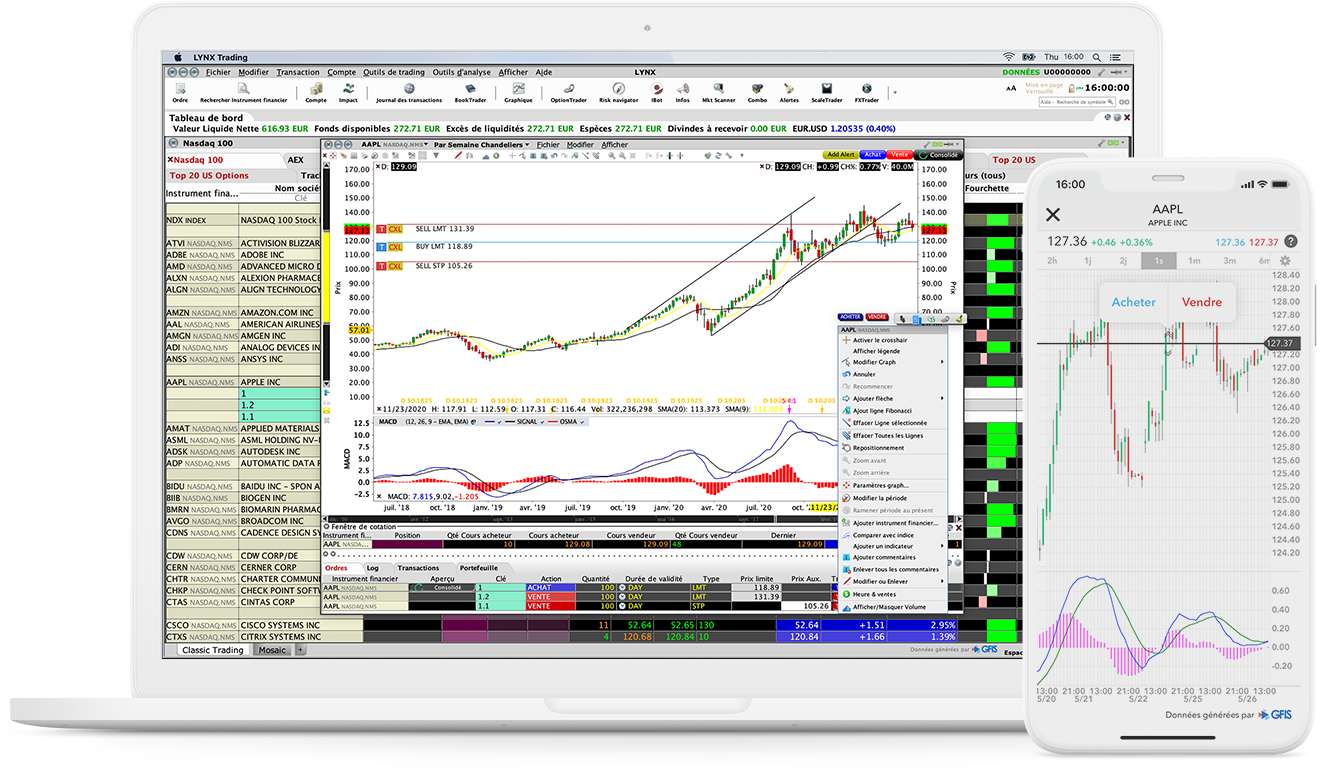Viewport: 1328px width, 768px height.
Task: Open the phone chart settings gear
Action: pos(1285,261)
